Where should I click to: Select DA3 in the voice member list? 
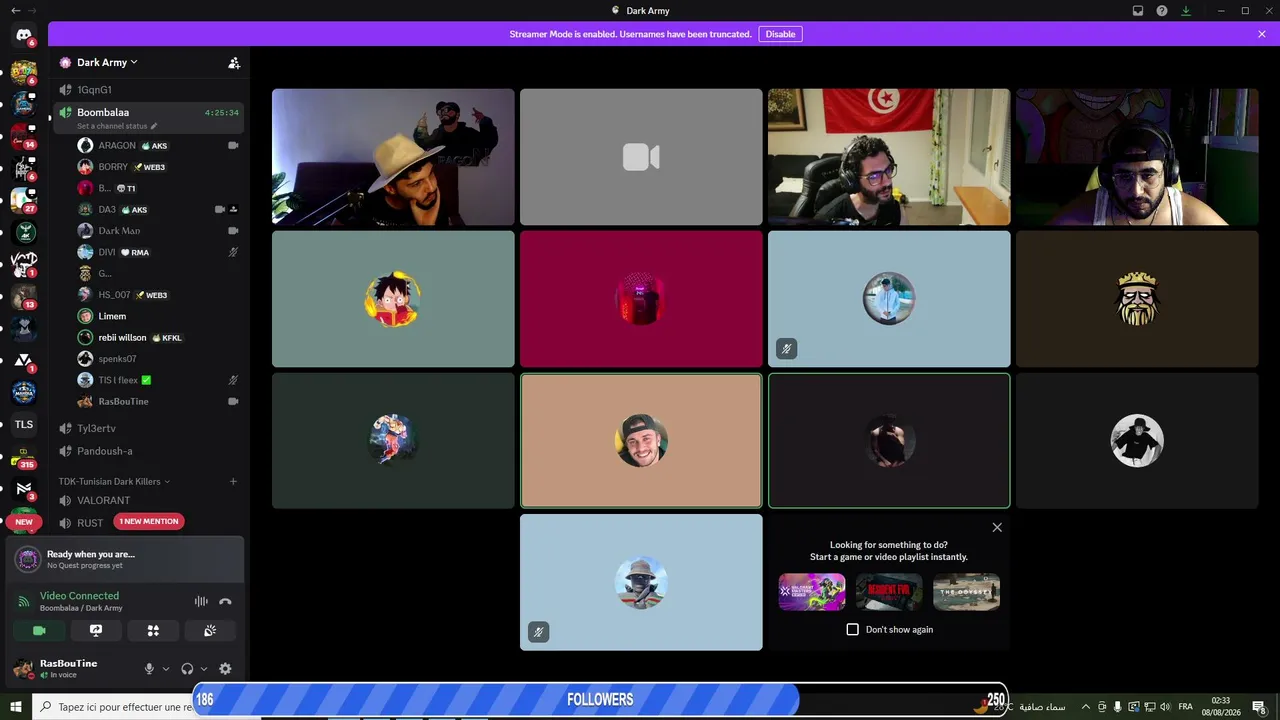coord(158,209)
